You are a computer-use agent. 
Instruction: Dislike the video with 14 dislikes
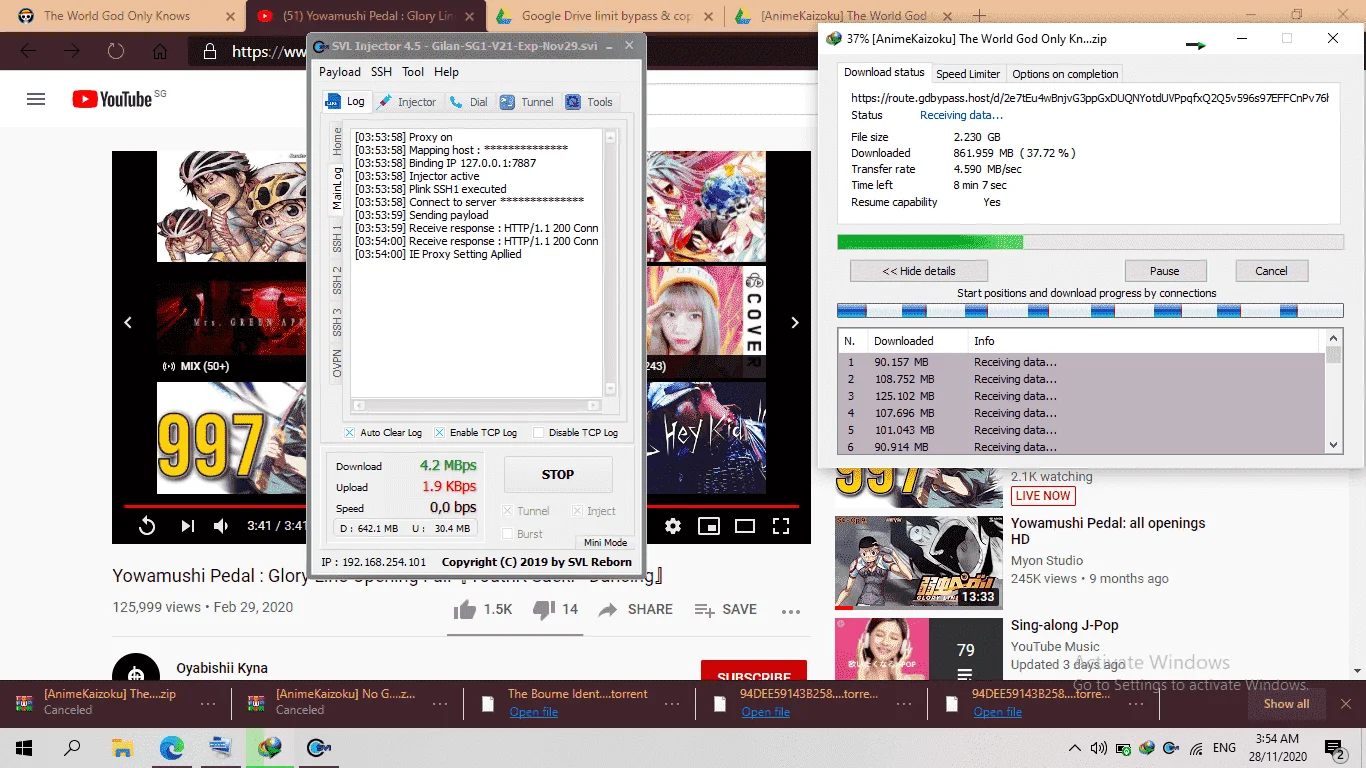click(555, 609)
